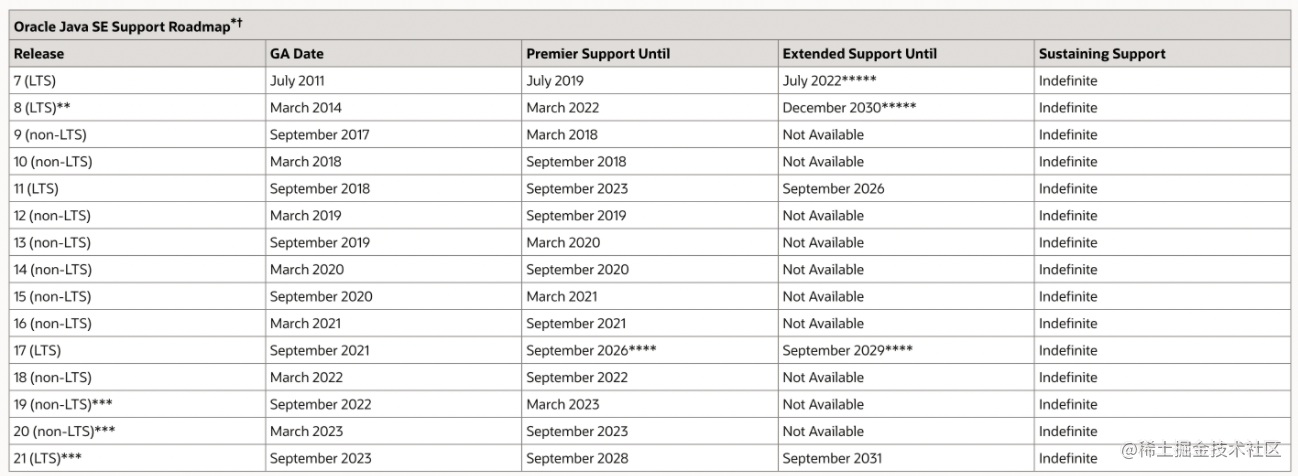Click the "September 2028" premier support cell
This screenshot has width=1298, height=476.
tap(577, 459)
